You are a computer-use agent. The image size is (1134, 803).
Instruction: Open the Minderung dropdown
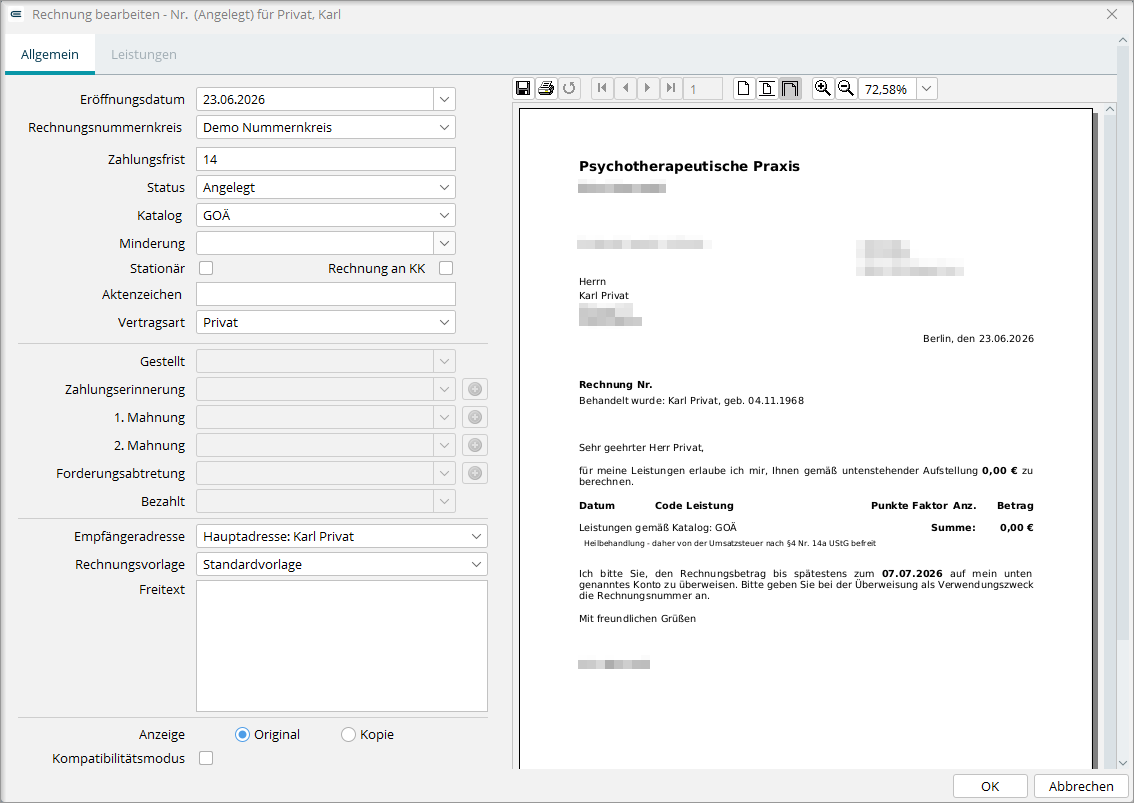444,244
